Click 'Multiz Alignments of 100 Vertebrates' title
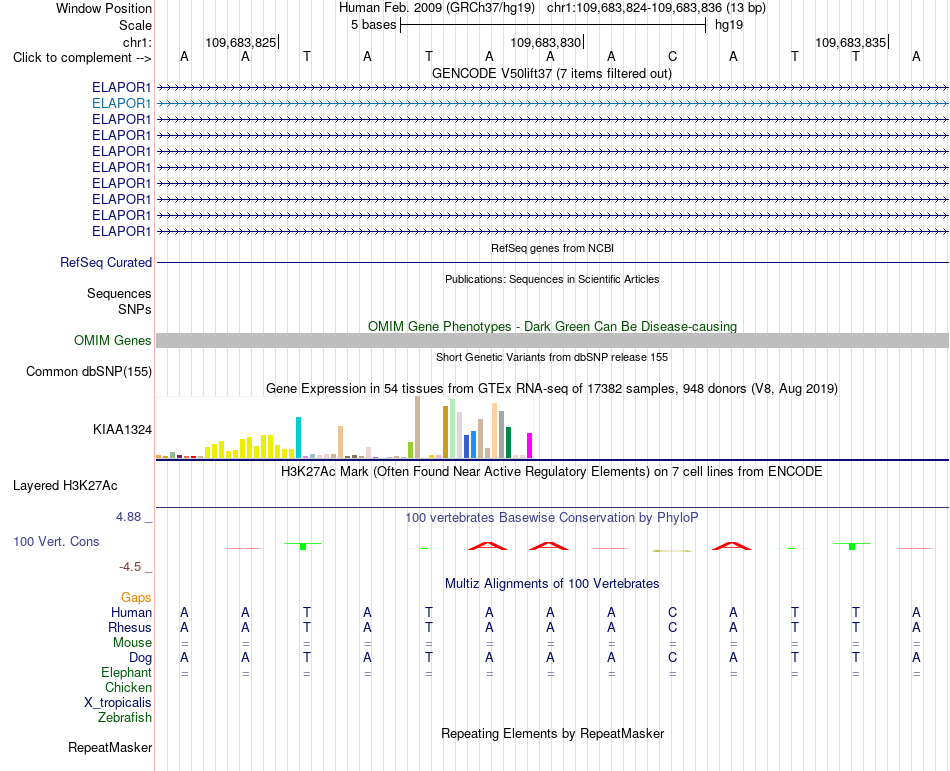The width and height of the screenshot is (950, 771). [x=552, y=584]
